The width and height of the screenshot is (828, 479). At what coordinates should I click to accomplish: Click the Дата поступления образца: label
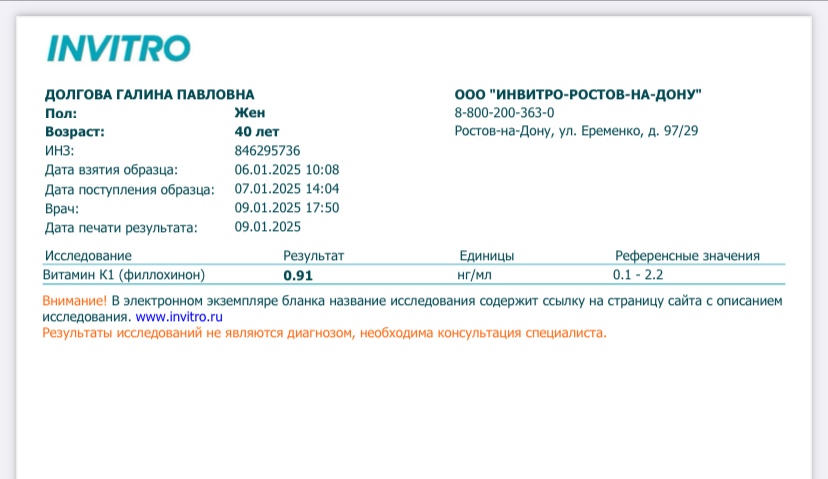(130, 190)
